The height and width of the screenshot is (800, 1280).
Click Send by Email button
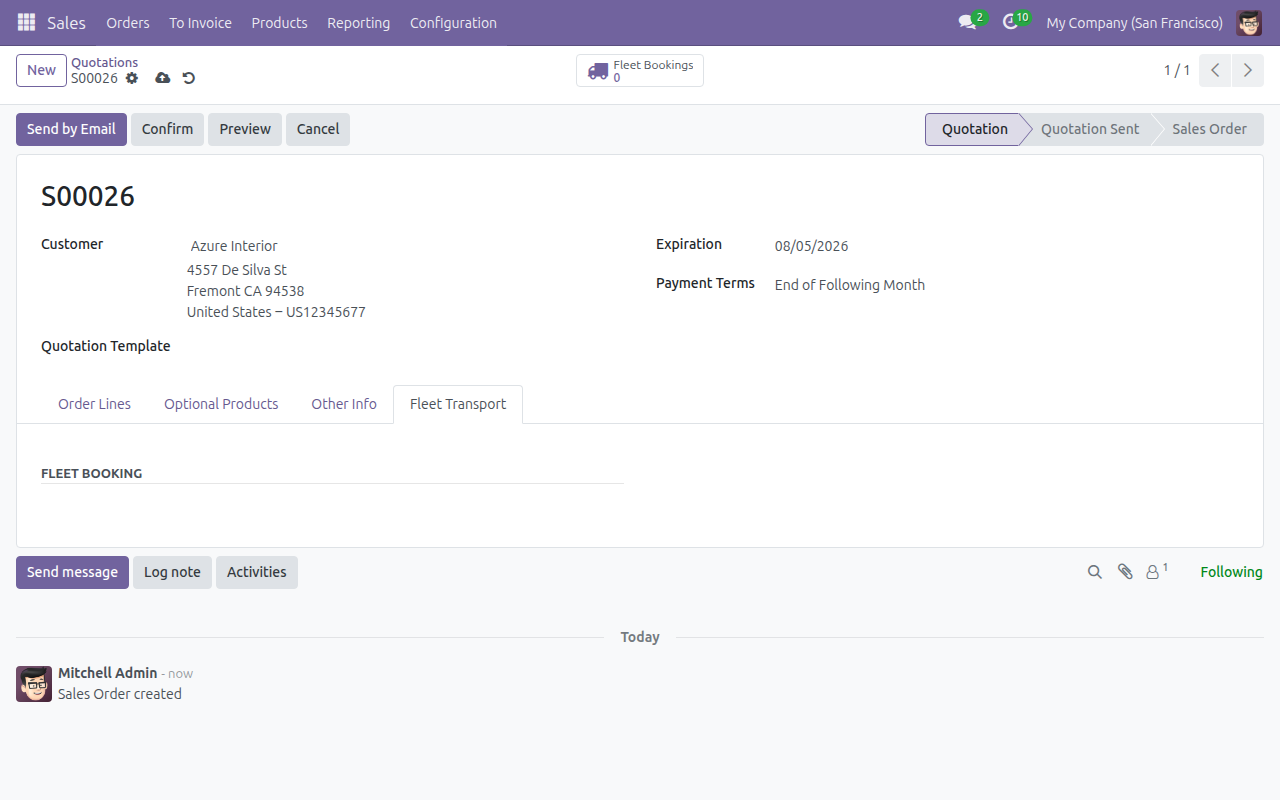(71, 129)
